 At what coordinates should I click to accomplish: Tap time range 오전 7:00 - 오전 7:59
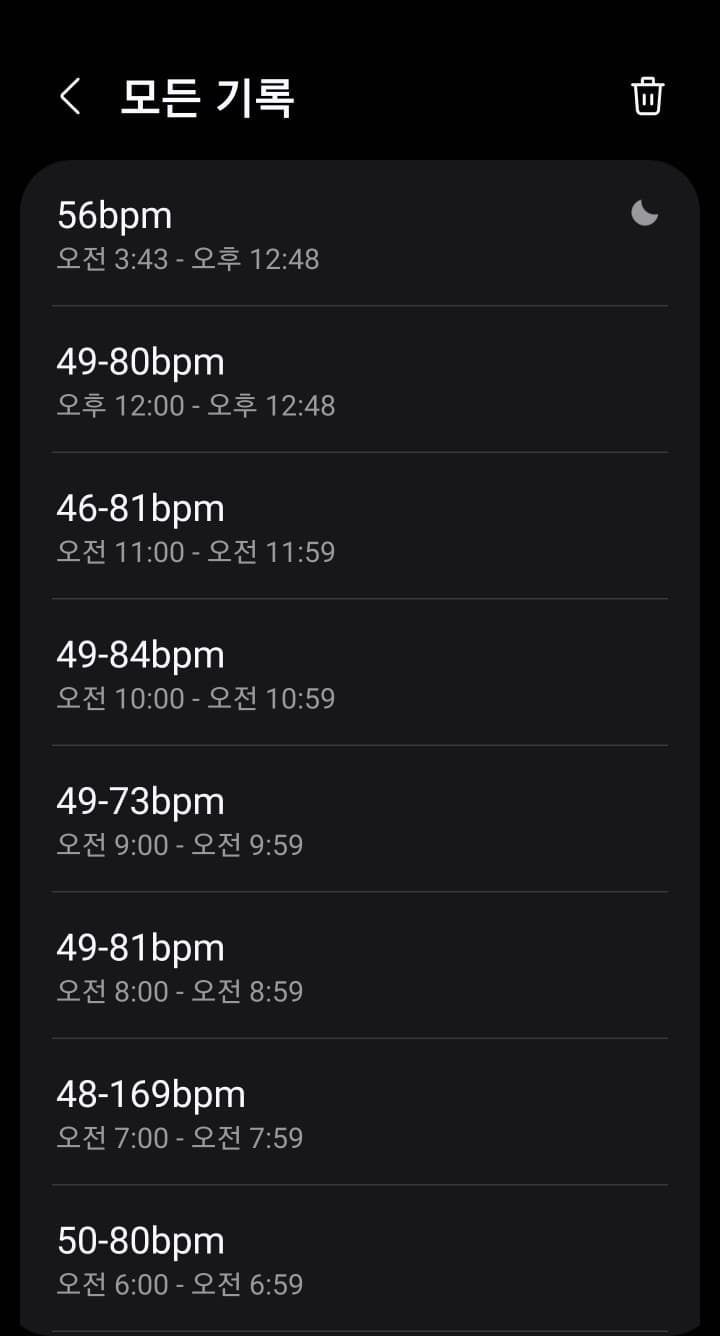click(180, 1137)
